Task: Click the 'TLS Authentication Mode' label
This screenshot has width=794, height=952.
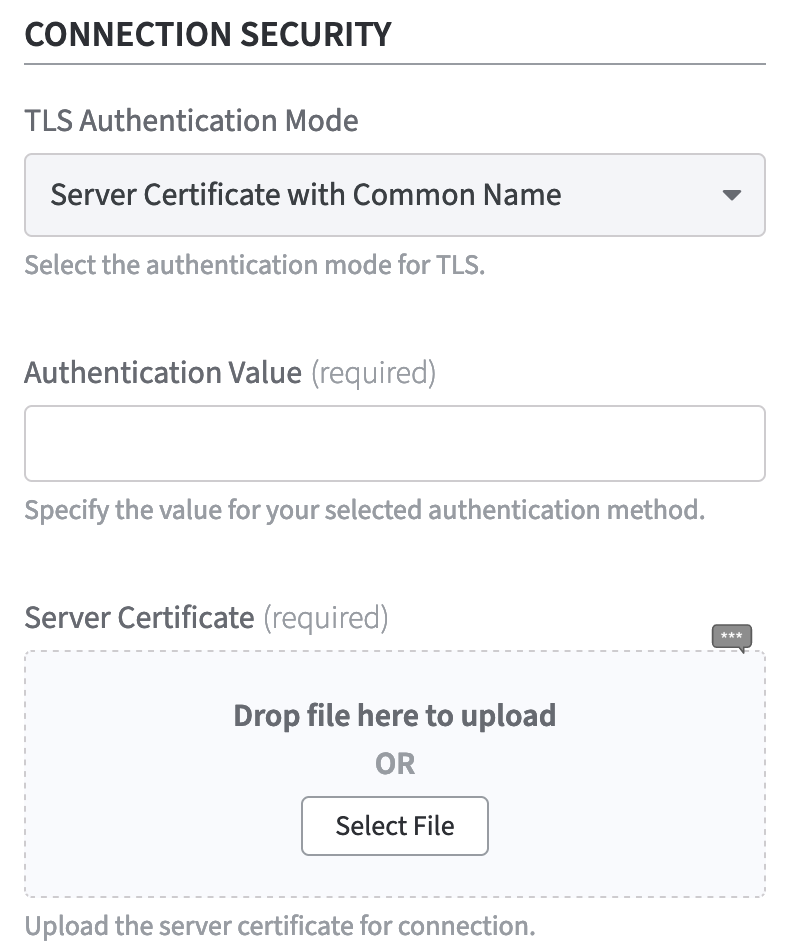Action: 191,121
